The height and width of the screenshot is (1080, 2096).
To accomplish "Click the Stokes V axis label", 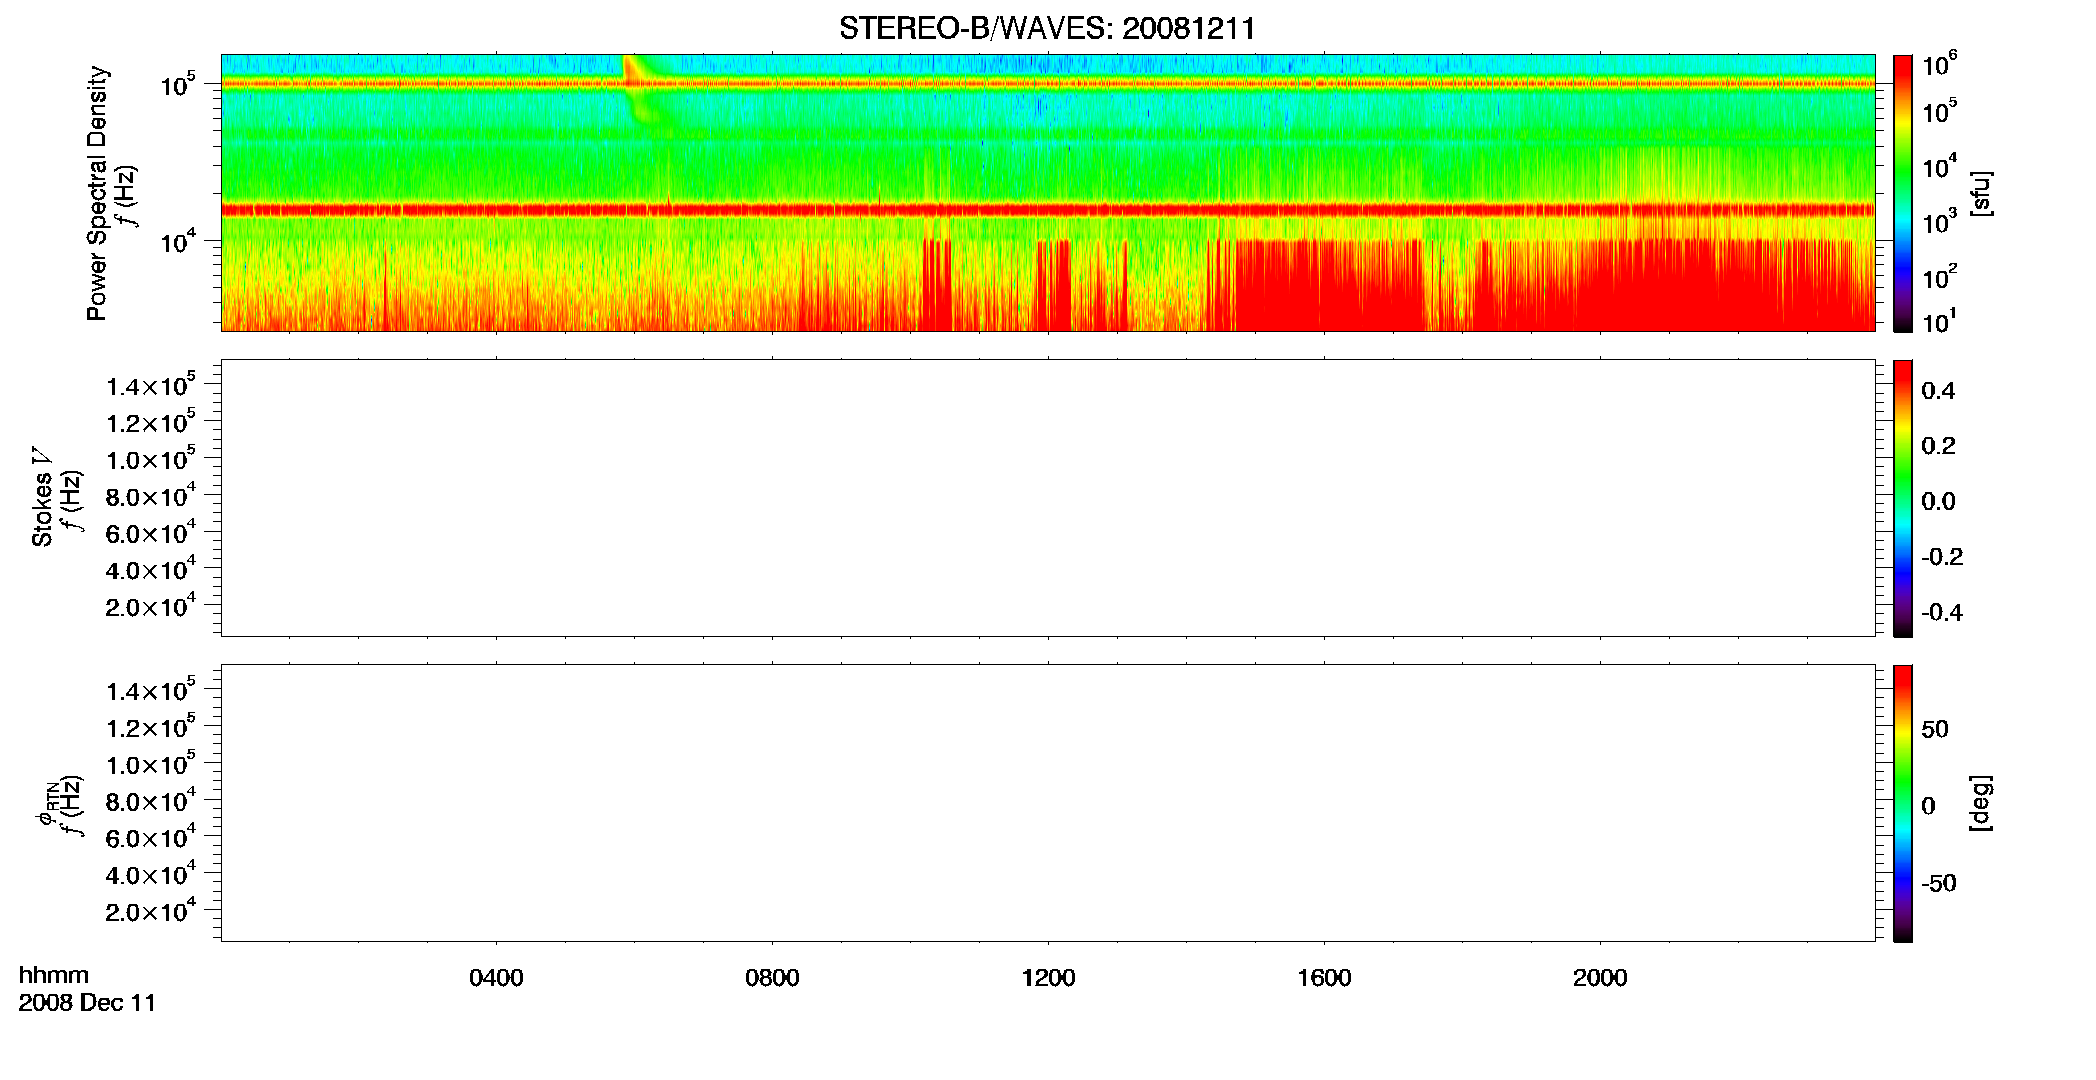I will click(x=43, y=498).
